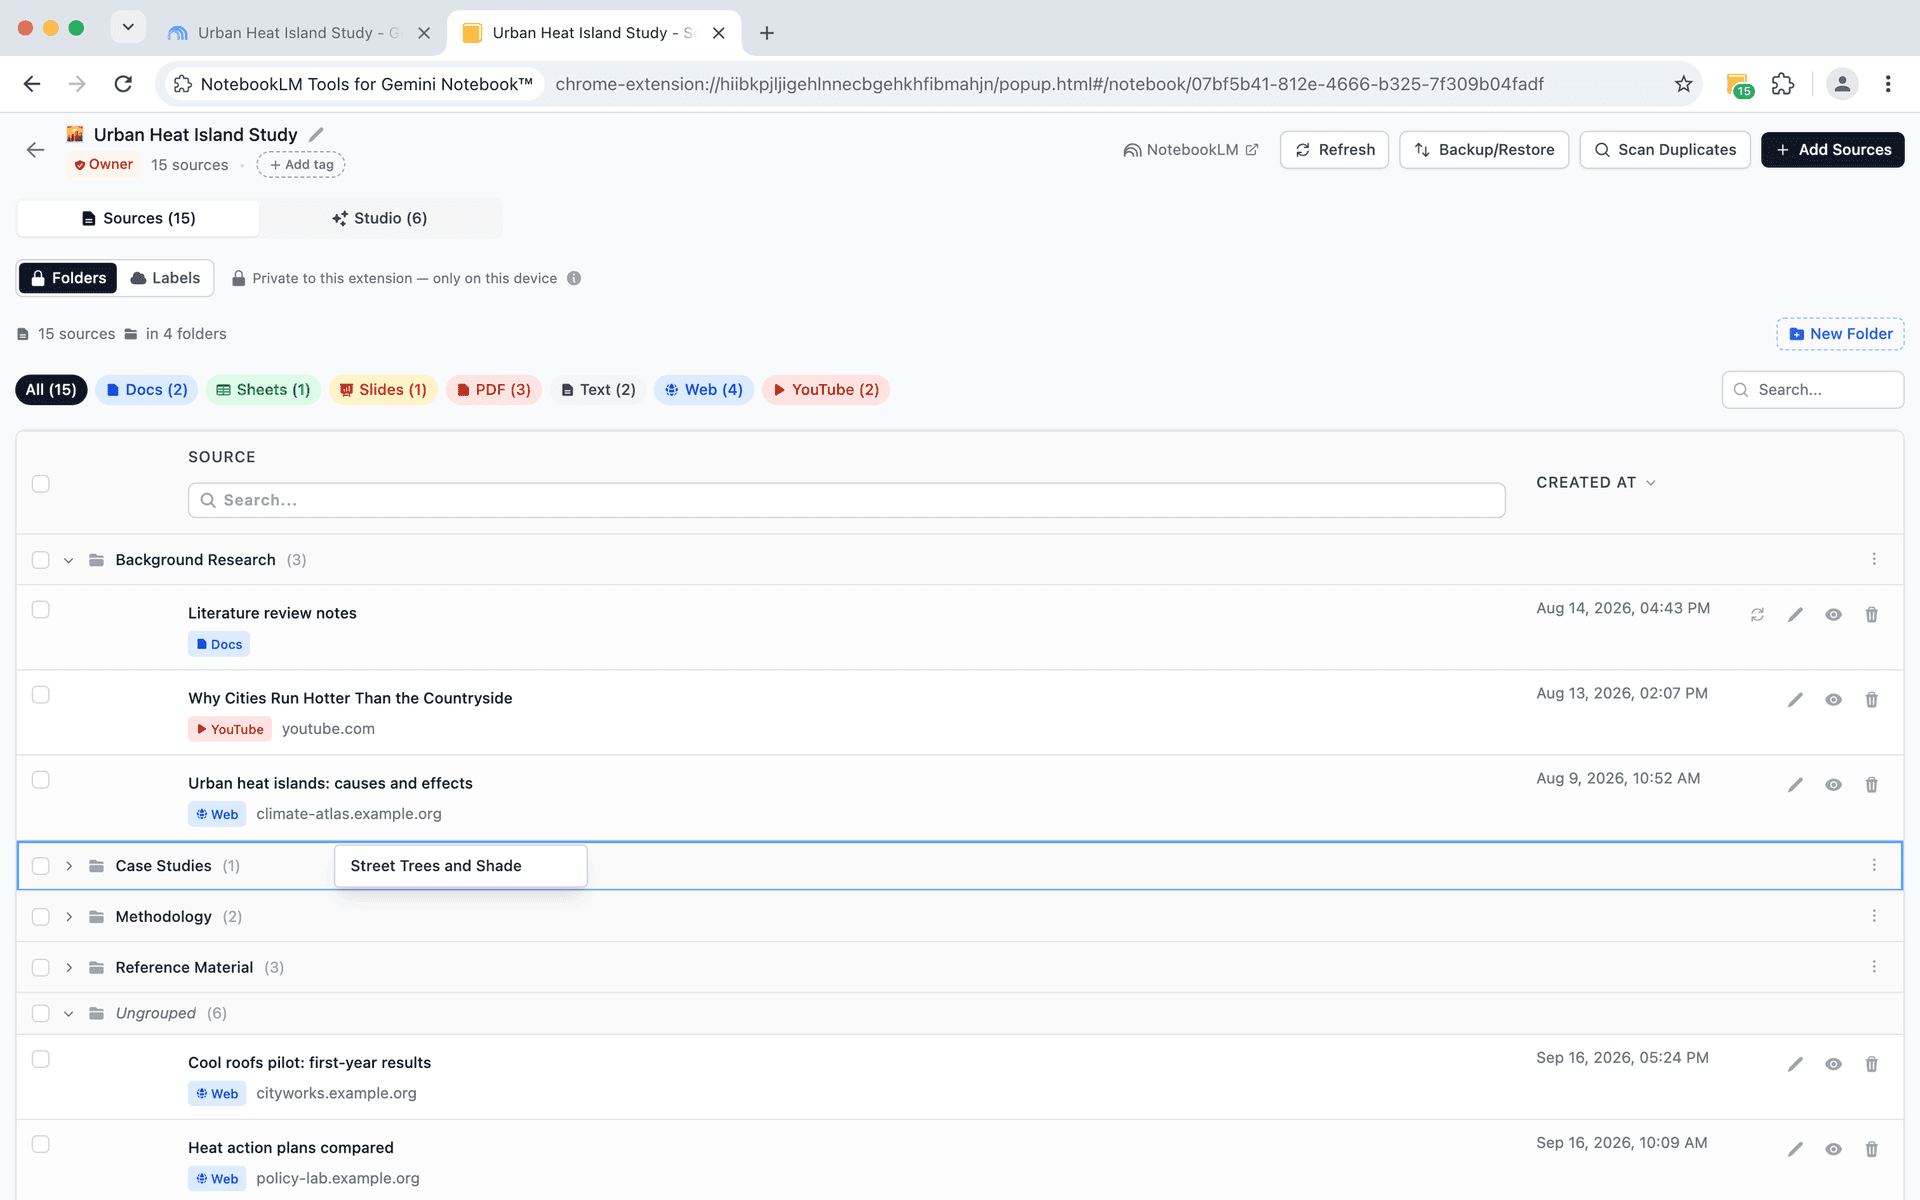
Task: Click the back arrow beside Urban Heat Island Study
Action: (35, 150)
